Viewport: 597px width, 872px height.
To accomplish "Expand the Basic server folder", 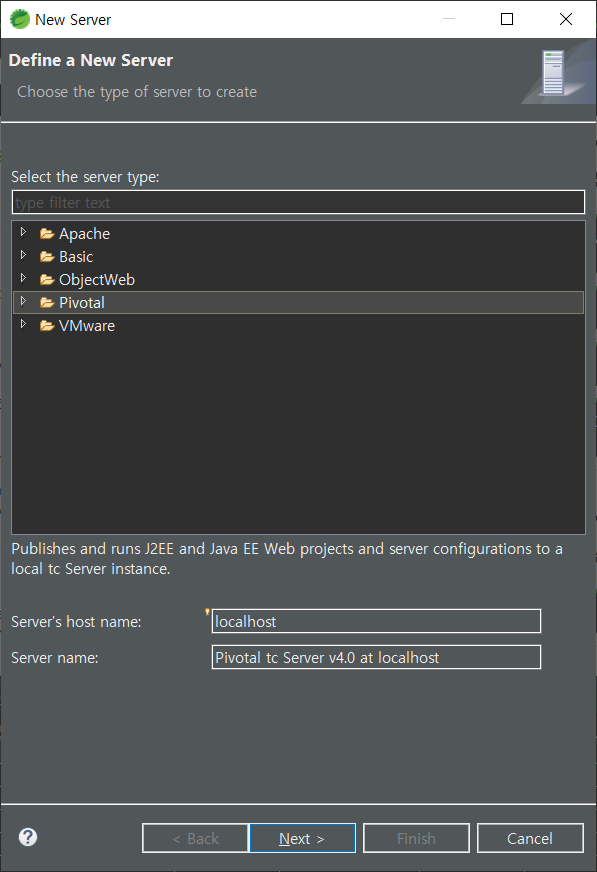I will pyautogui.click(x=23, y=255).
